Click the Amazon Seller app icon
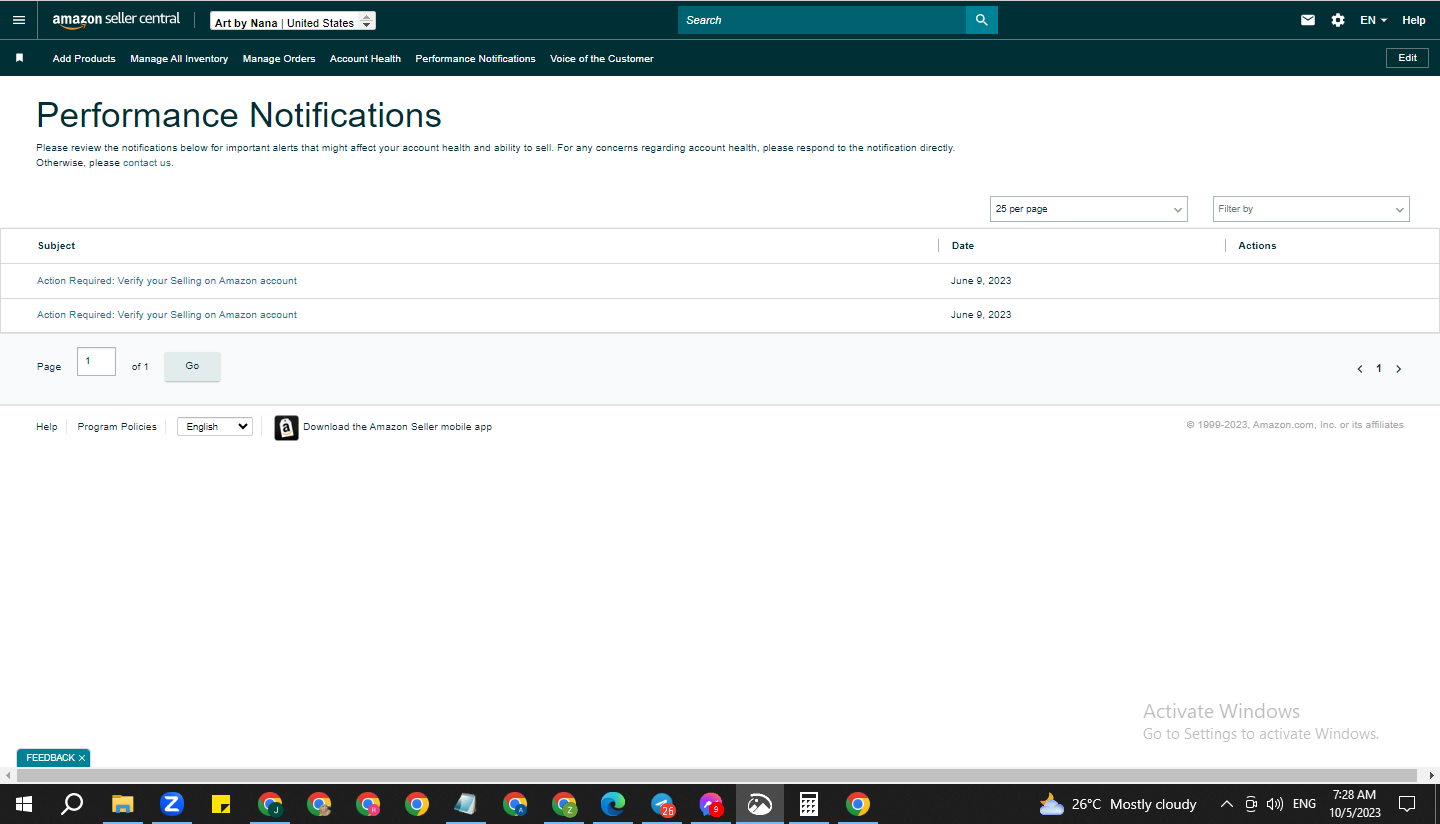1440x824 pixels. pyautogui.click(x=287, y=428)
